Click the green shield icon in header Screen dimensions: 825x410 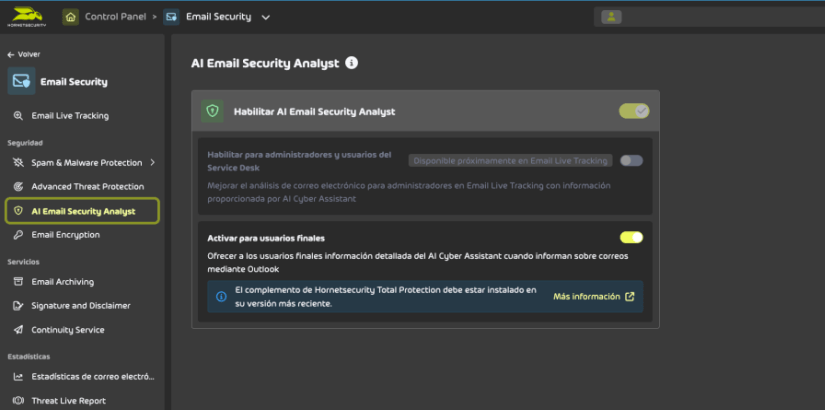pyautogui.click(x=212, y=111)
